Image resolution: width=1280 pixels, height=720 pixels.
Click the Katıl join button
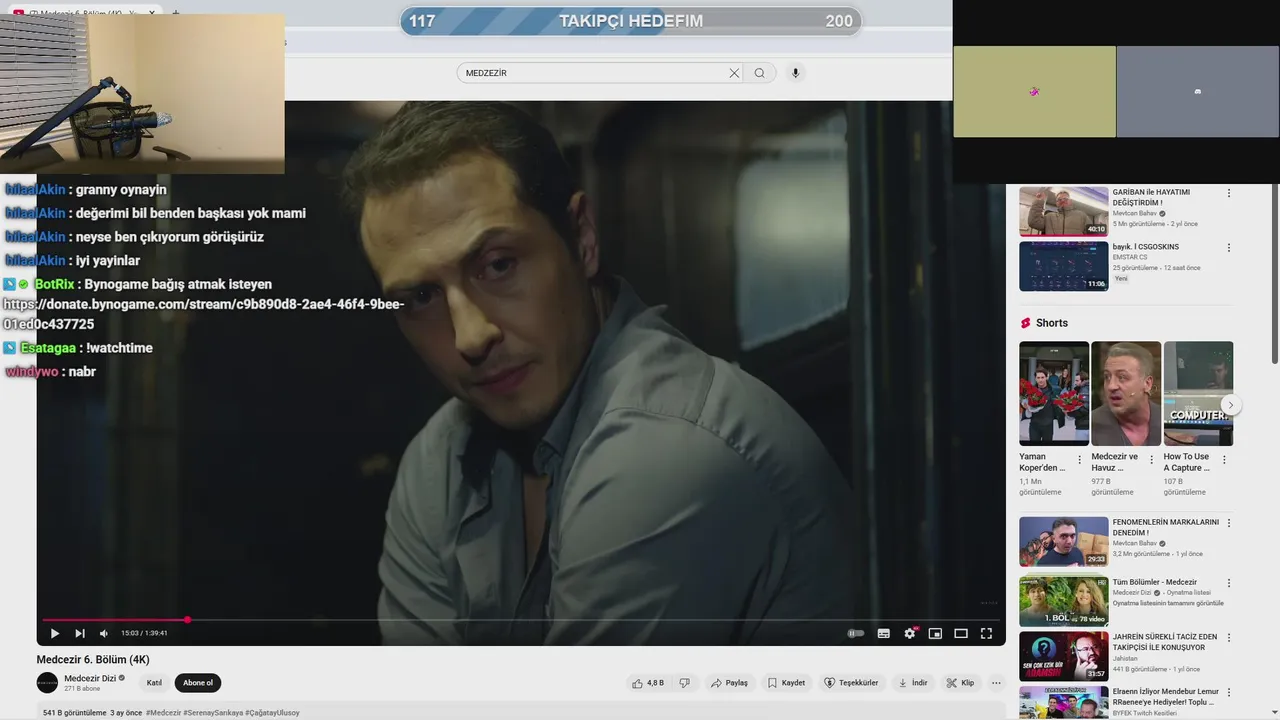(x=154, y=683)
